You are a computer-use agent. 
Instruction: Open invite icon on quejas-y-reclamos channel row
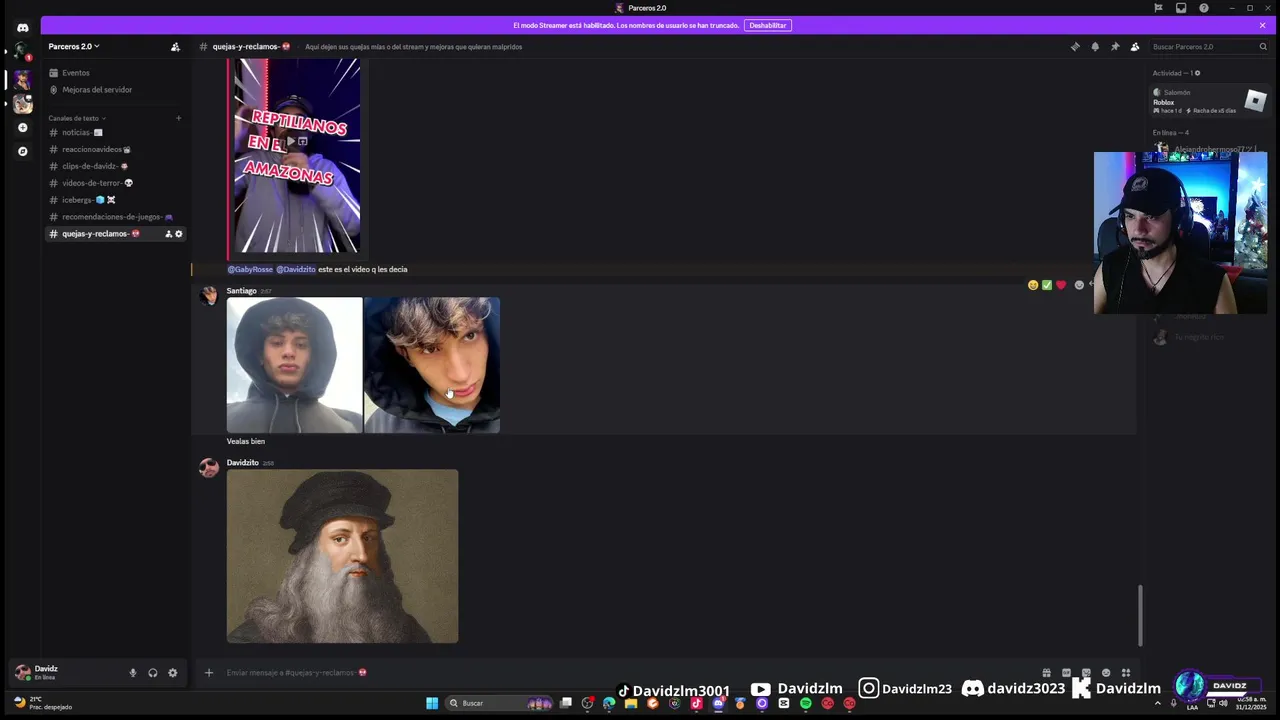pos(168,234)
